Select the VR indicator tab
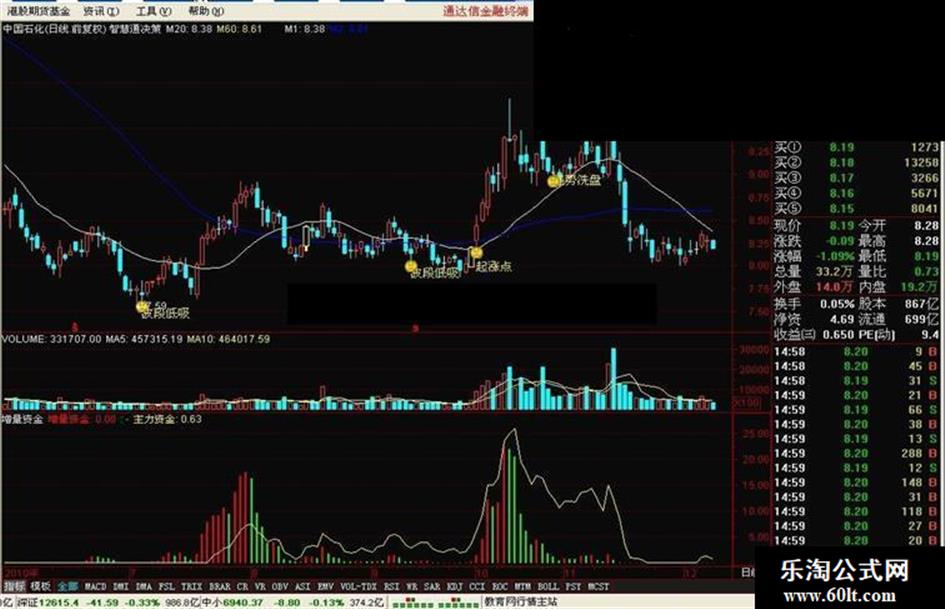 [260, 586]
